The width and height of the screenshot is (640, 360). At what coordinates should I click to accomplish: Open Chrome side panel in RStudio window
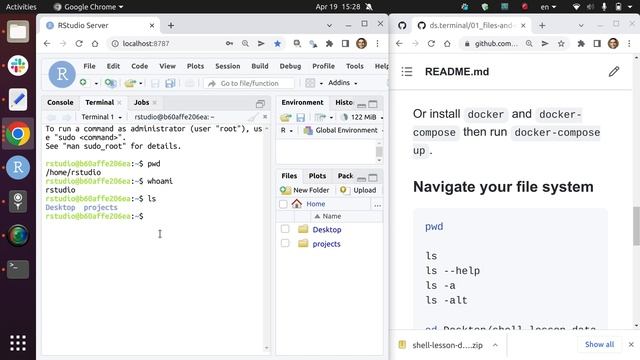pyautogui.click(x=345, y=43)
